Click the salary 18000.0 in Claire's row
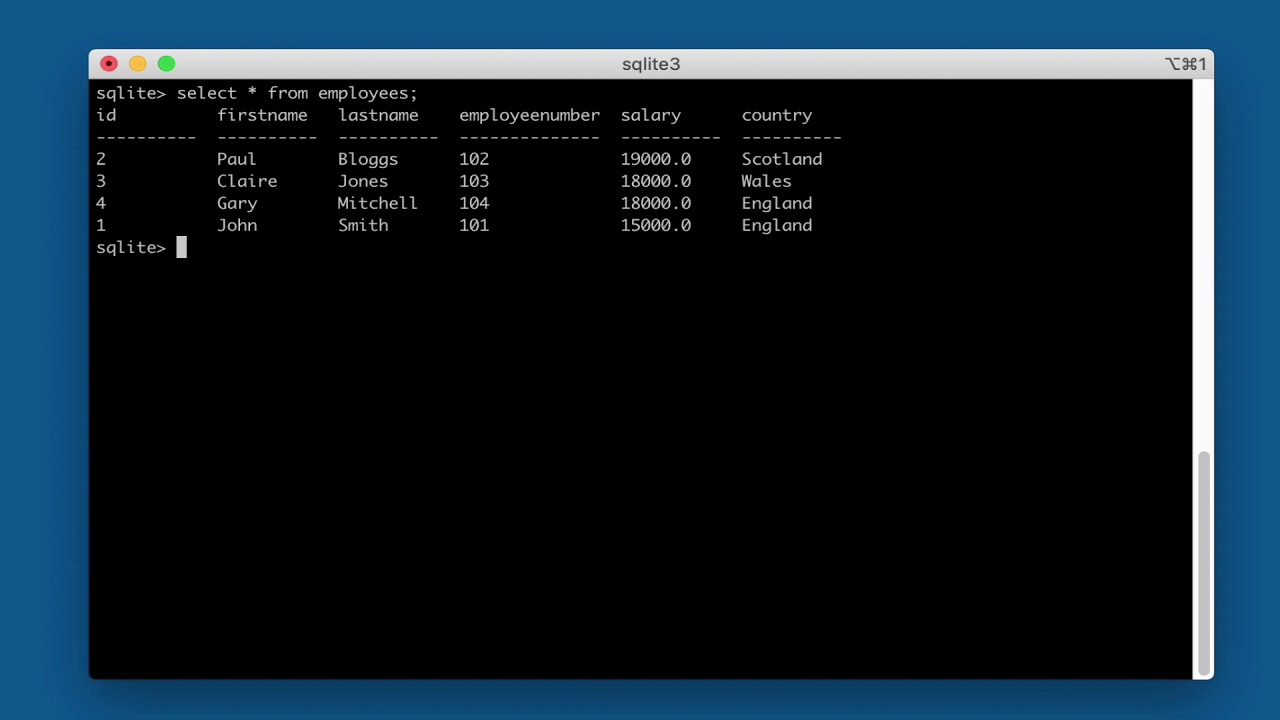The image size is (1280, 720). point(656,181)
